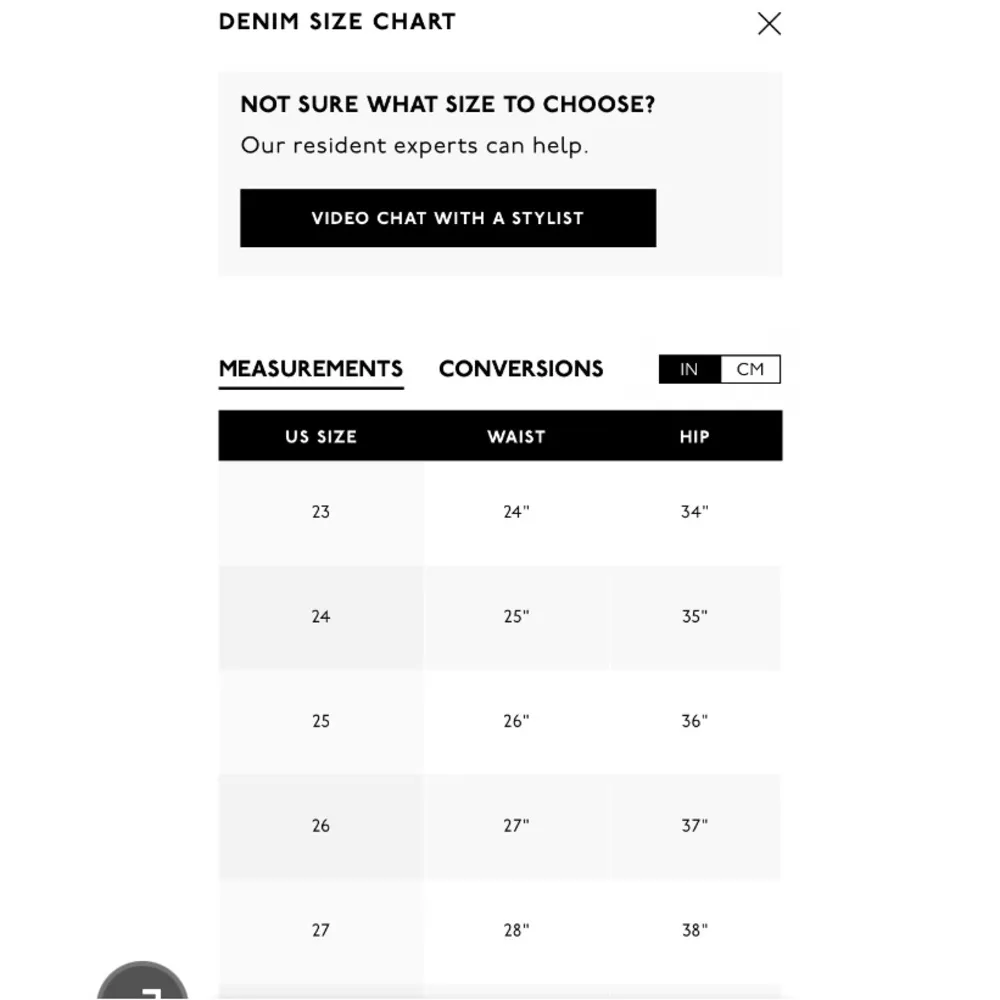The width and height of the screenshot is (1000, 1000).
Task: Close the denim size chart panel
Action: [x=769, y=24]
